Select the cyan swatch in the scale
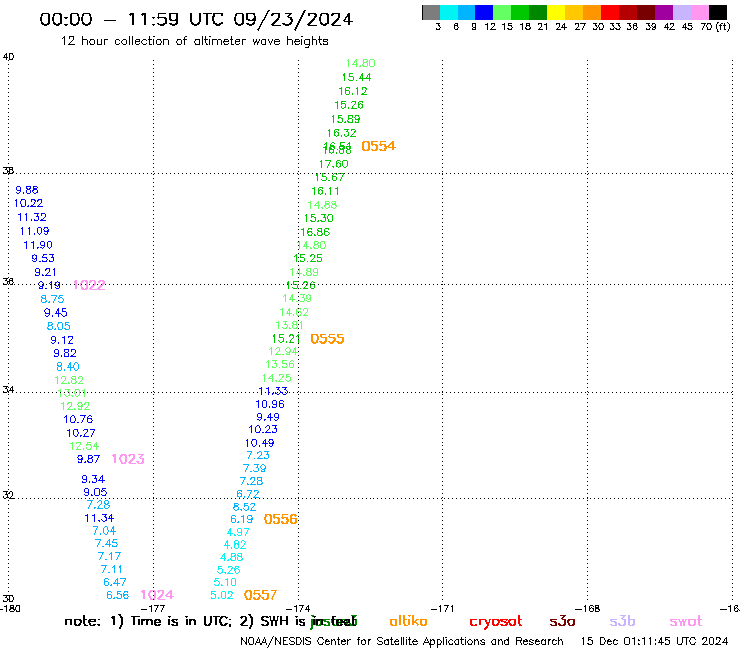Image resolution: width=740 pixels, height=650 pixels. (x=449, y=12)
